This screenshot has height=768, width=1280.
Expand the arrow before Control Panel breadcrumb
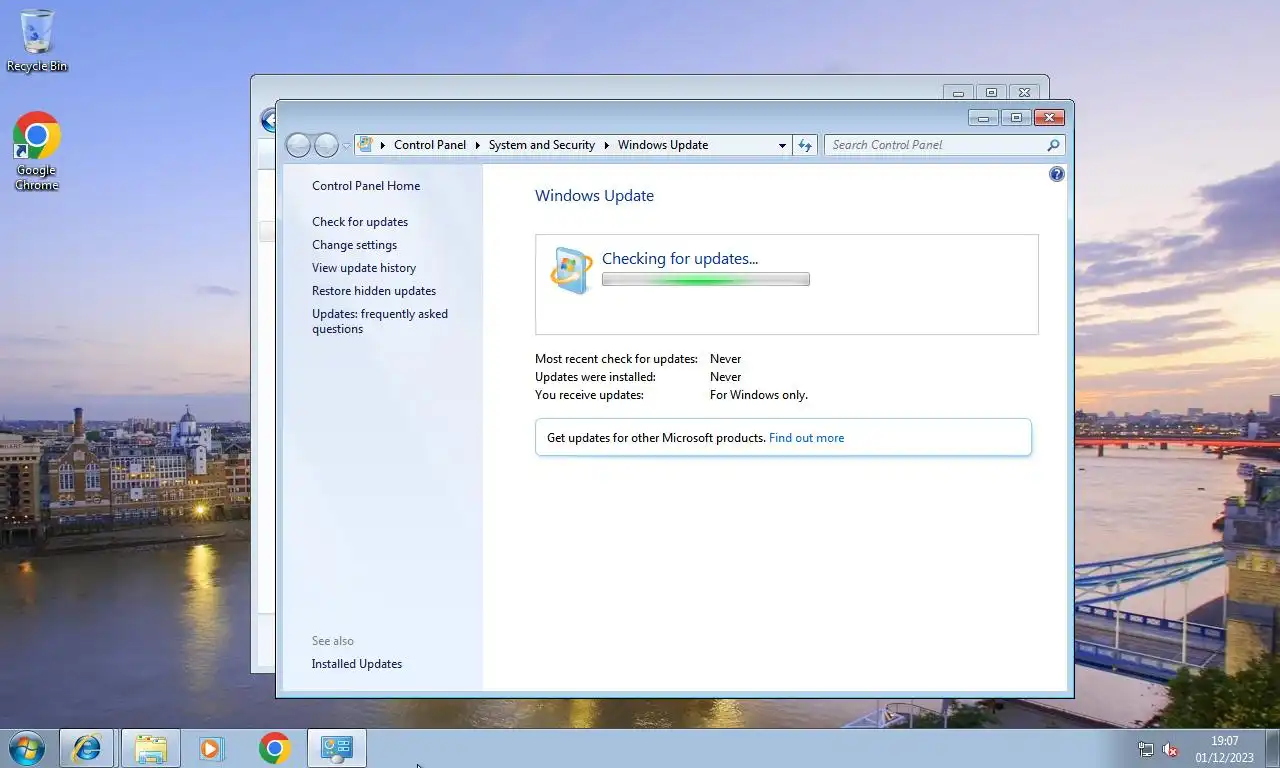[383, 145]
